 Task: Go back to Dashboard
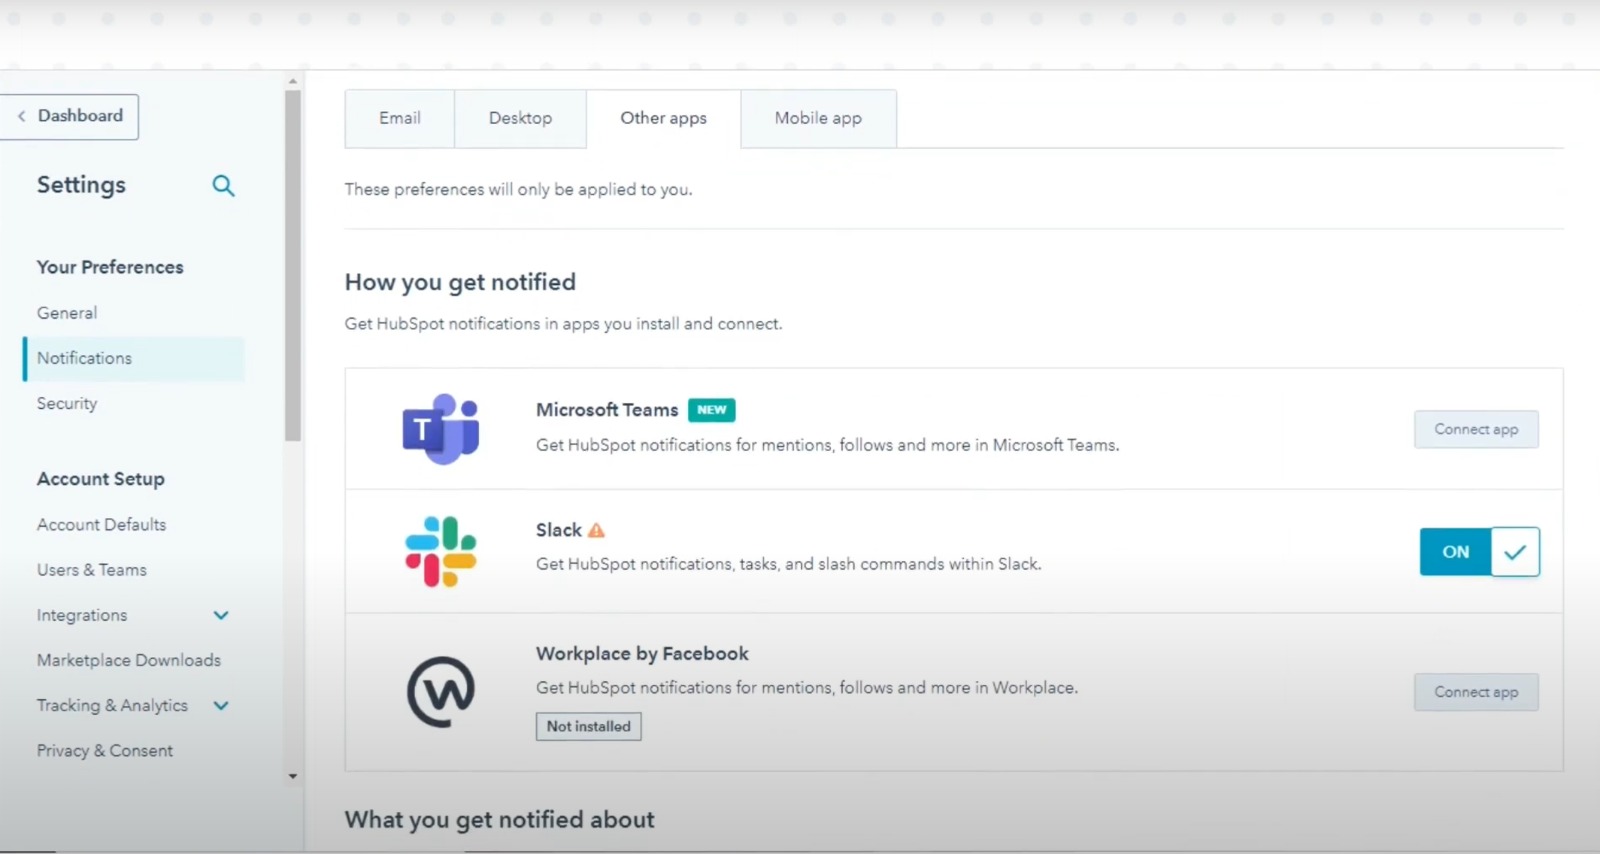(x=69, y=117)
